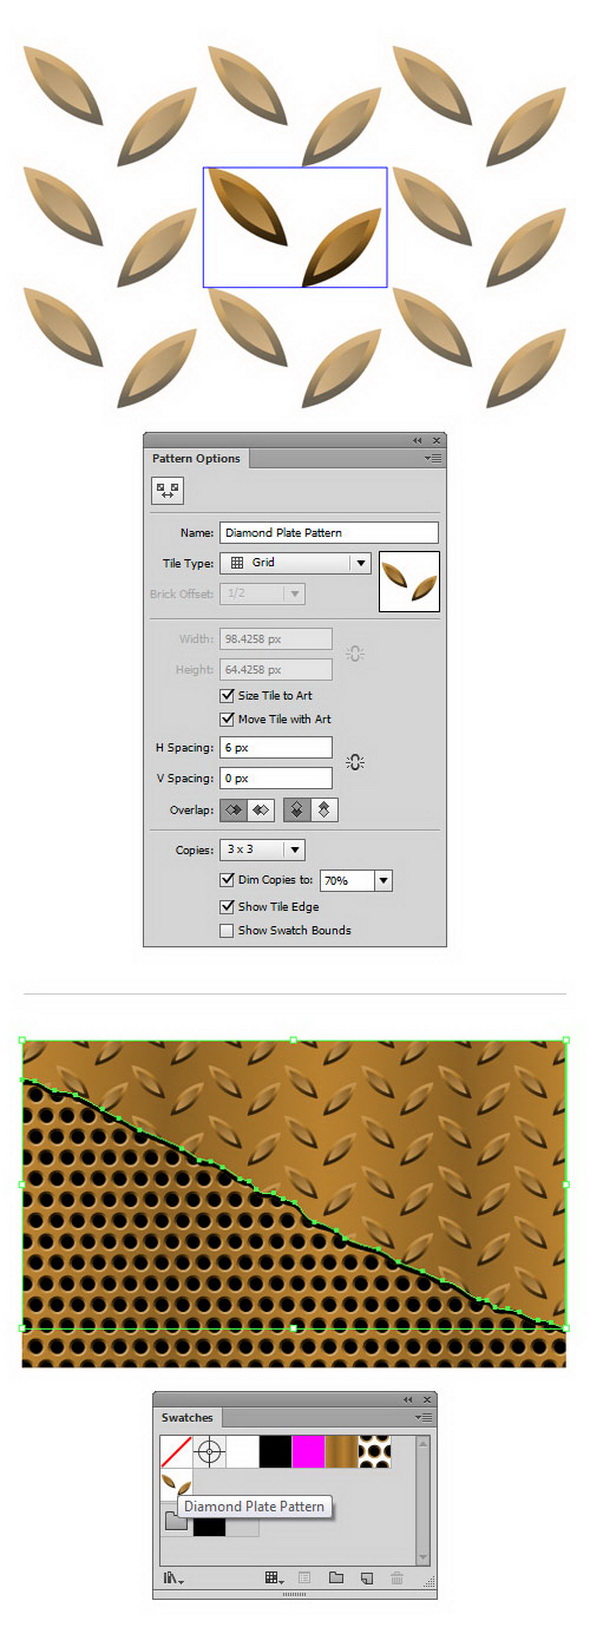Disable Move Tile with Art
Screen dimensions: 590x1647
[227, 719]
